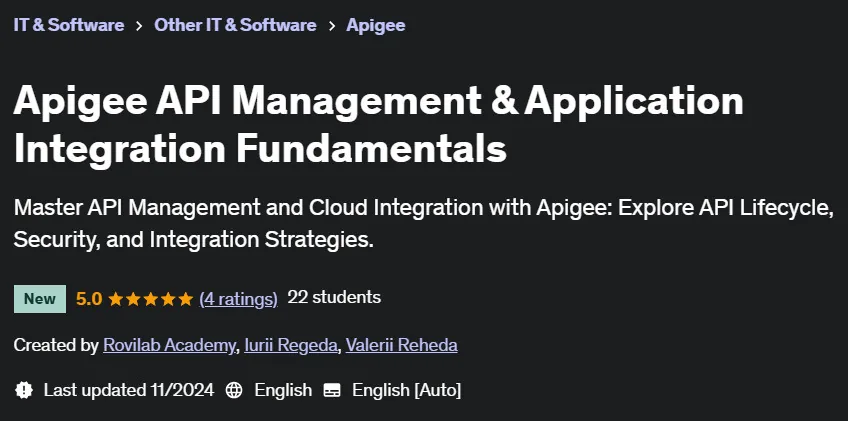Open Valerii Reheda instructor profile
This screenshot has width=848, height=421.
point(402,345)
